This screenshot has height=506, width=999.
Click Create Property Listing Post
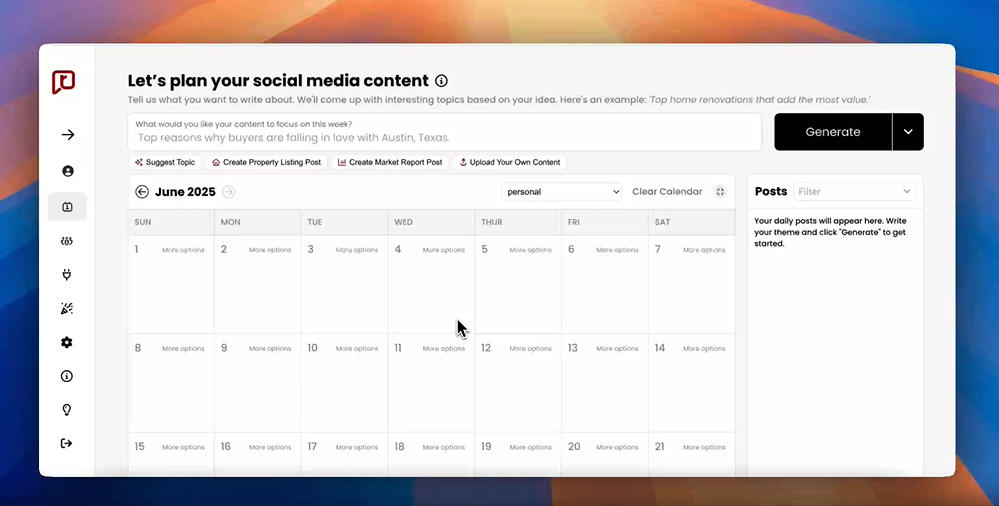(x=266, y=163)
